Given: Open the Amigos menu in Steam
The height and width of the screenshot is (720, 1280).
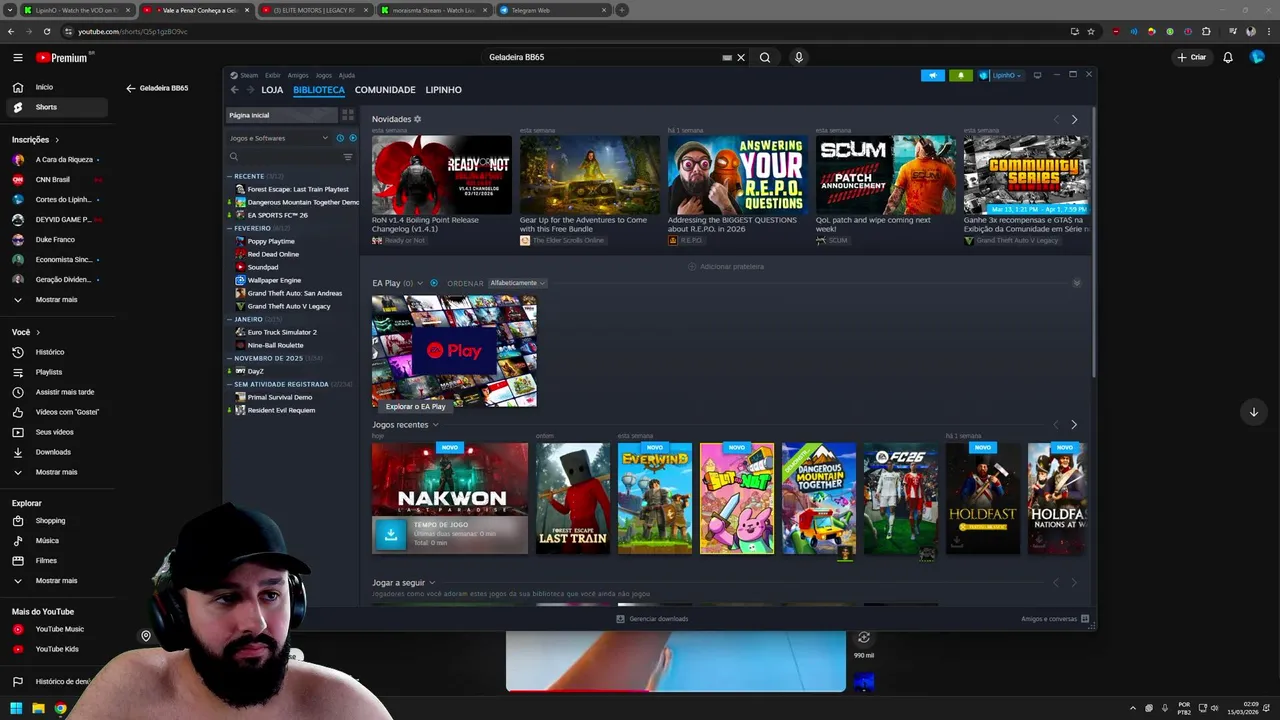Looking at the screenshot, I should coord(298,75).
